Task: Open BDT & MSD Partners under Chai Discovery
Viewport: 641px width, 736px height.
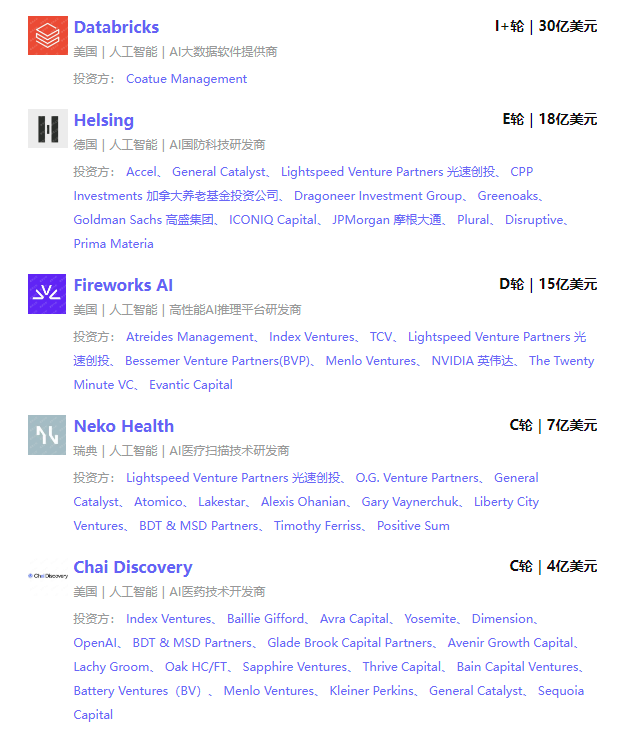Action: pos(192,643)
